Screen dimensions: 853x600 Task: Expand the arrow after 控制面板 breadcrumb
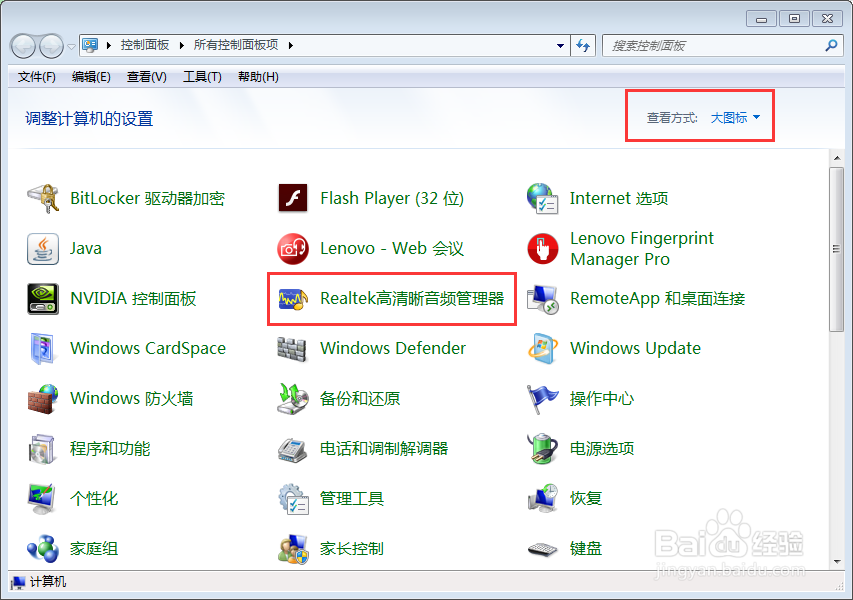182,46
